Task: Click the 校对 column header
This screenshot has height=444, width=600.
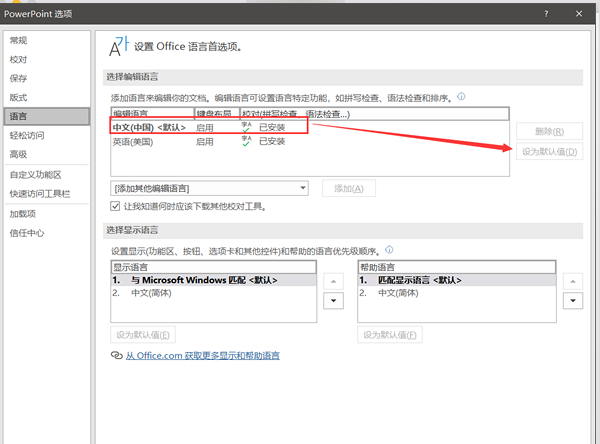Action: click(x=374, y=114)
